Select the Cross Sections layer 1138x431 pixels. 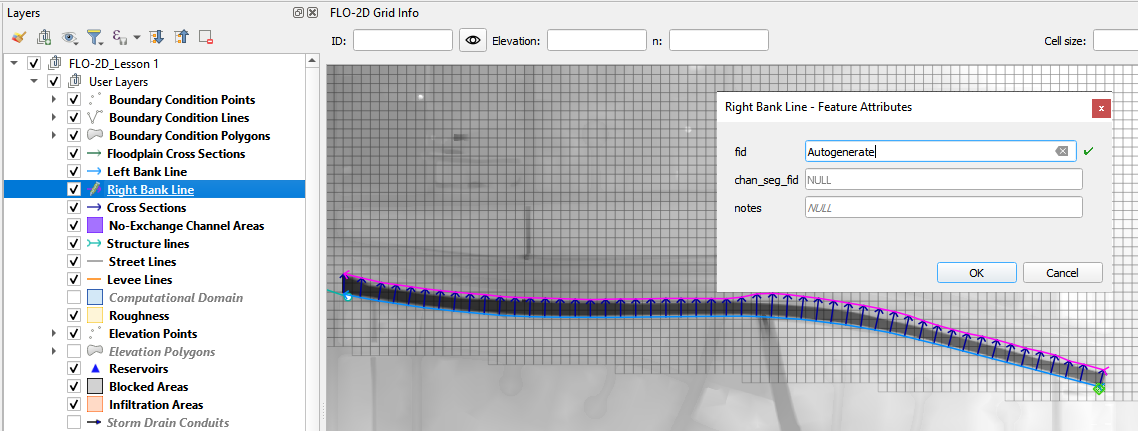coord(146,208)
